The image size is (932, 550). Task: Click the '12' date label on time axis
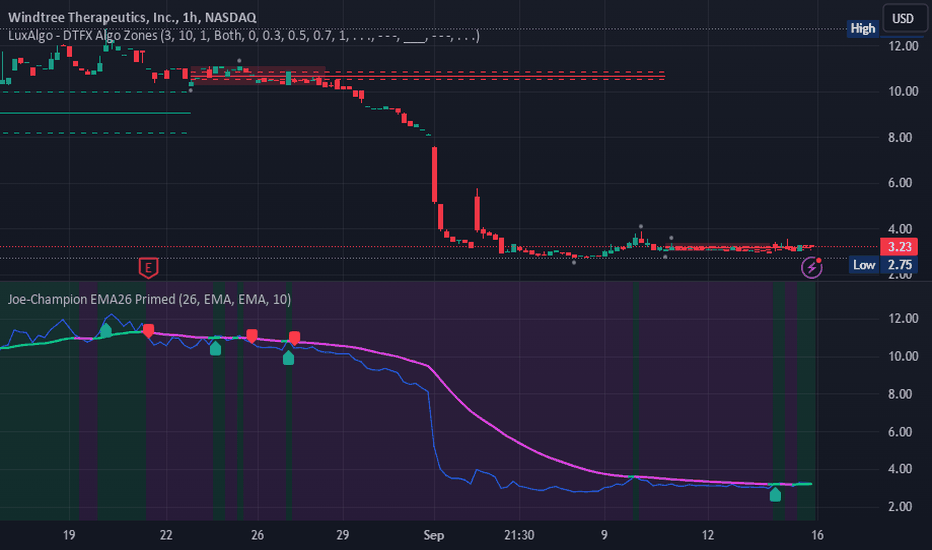click(707, 535)
